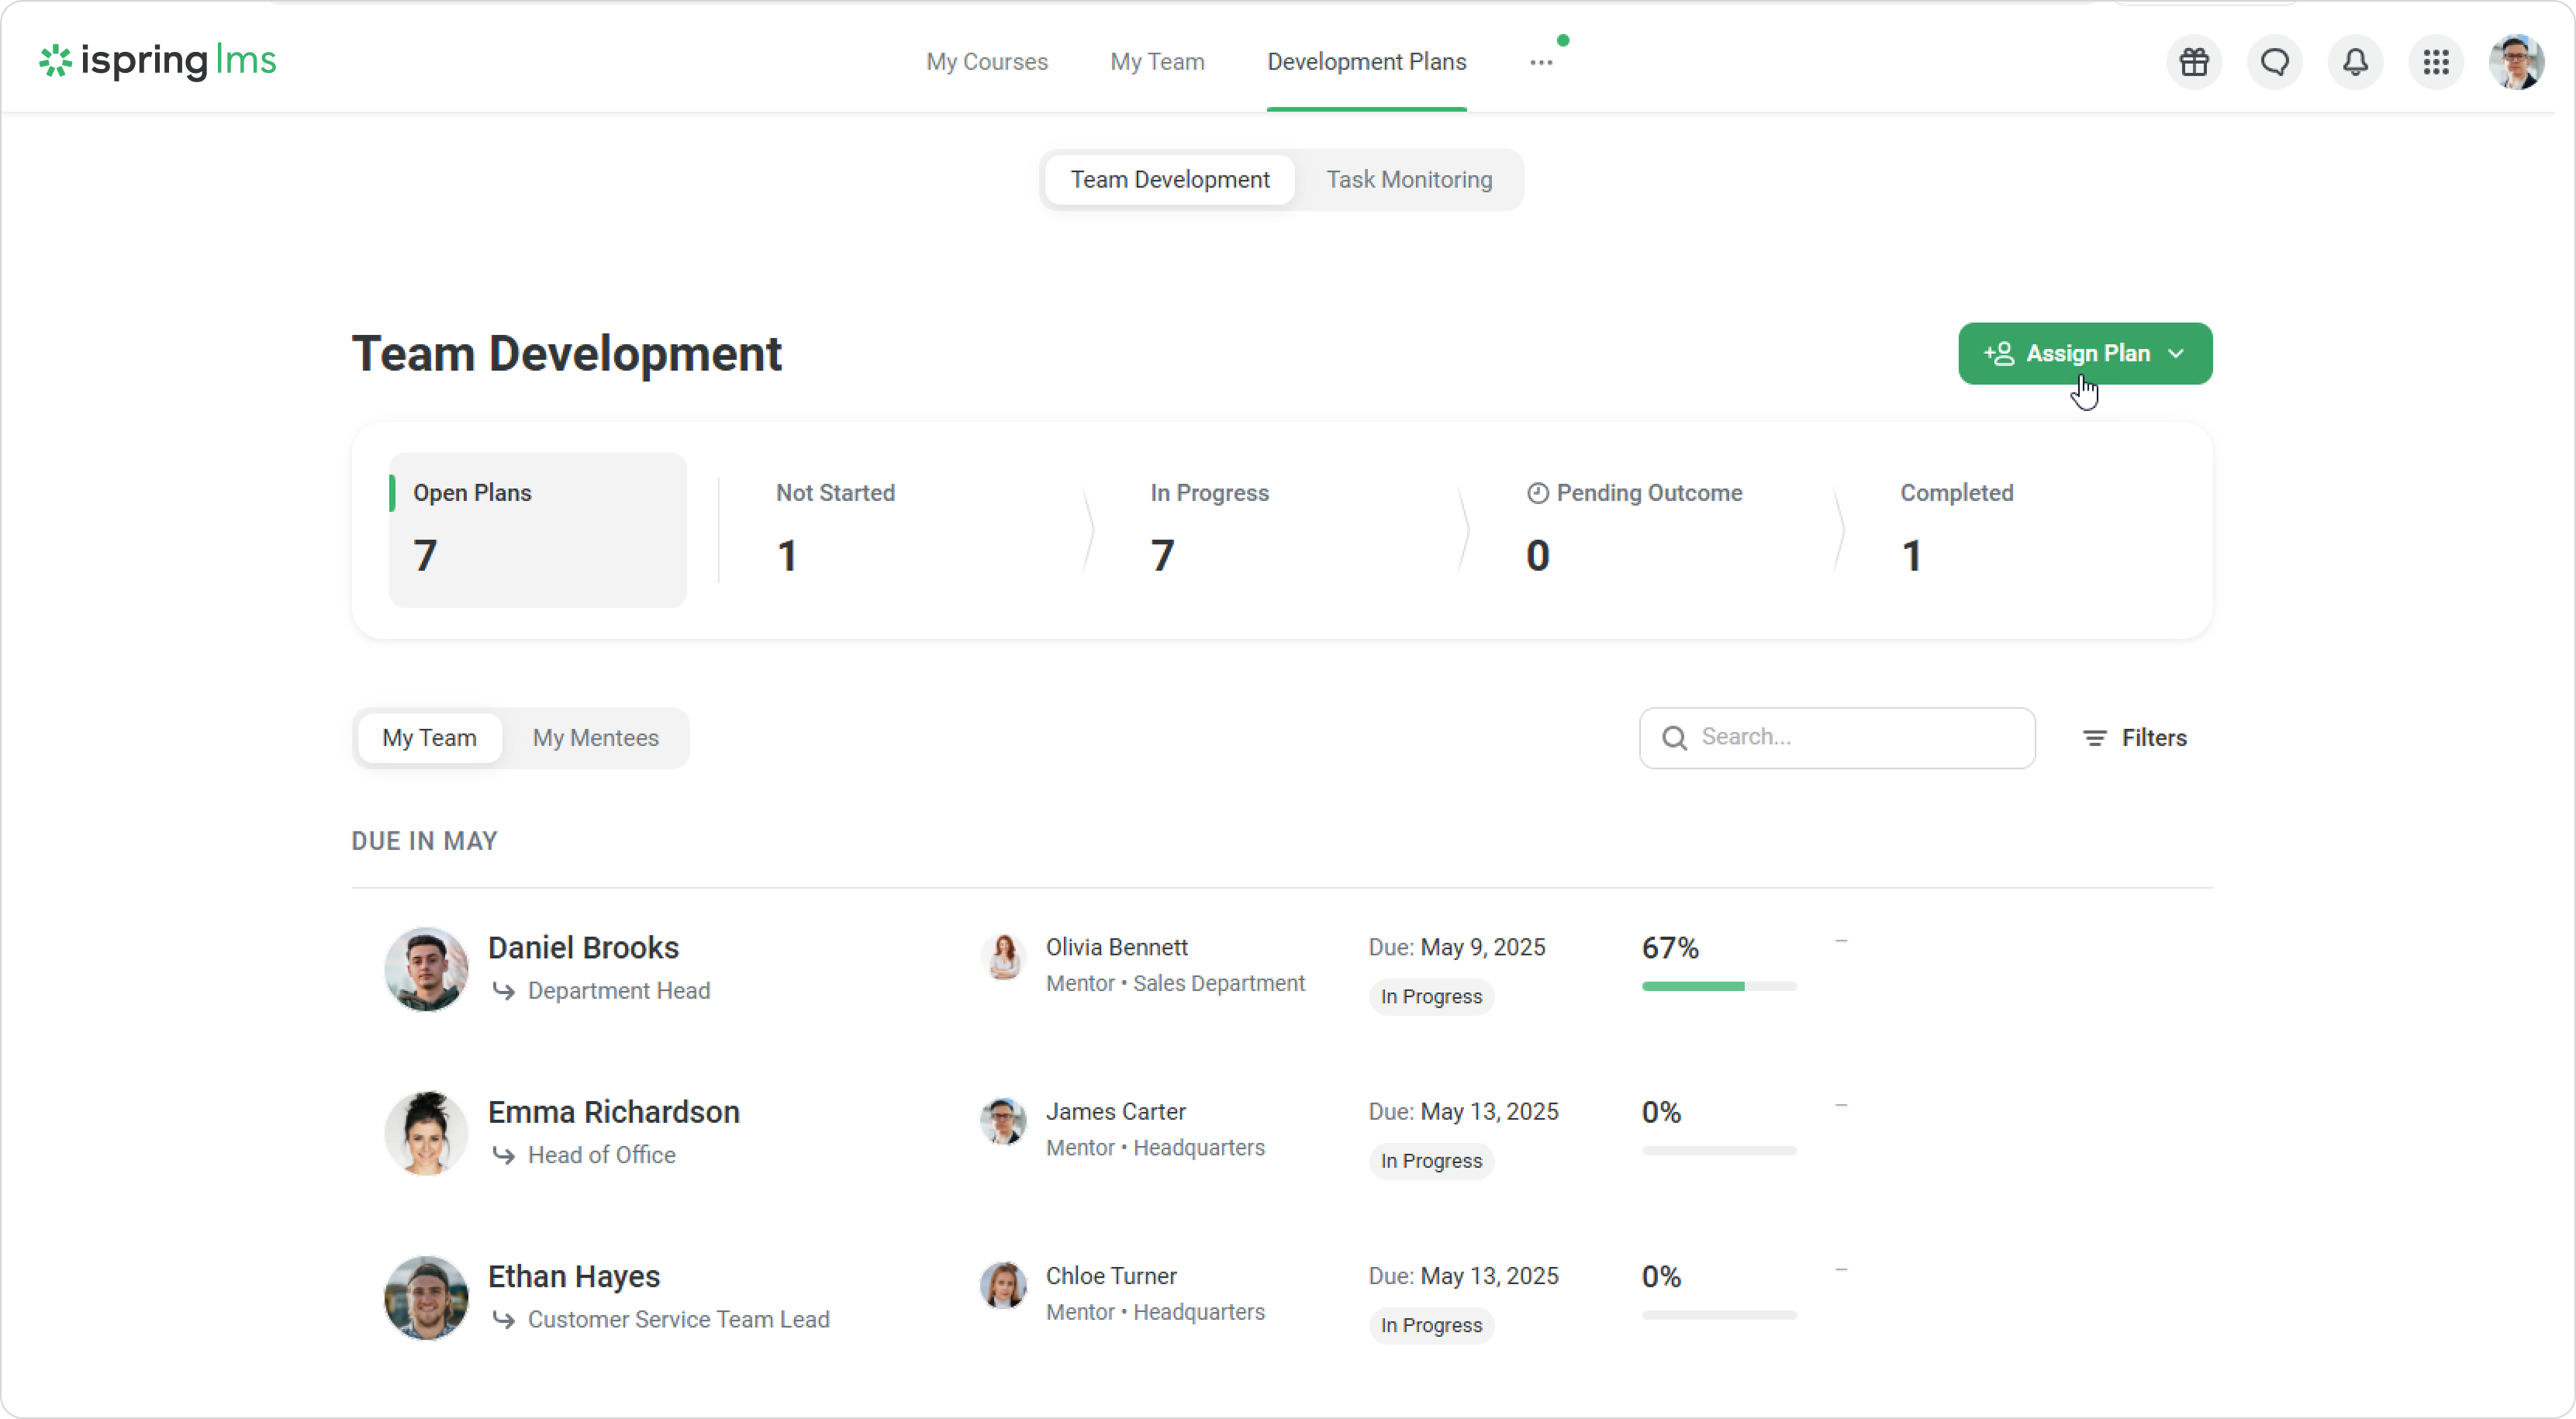Screen dimensions: 2576x1419
Task: Switch to the Task Monitoring view
Action: (x=1408, y=180)
